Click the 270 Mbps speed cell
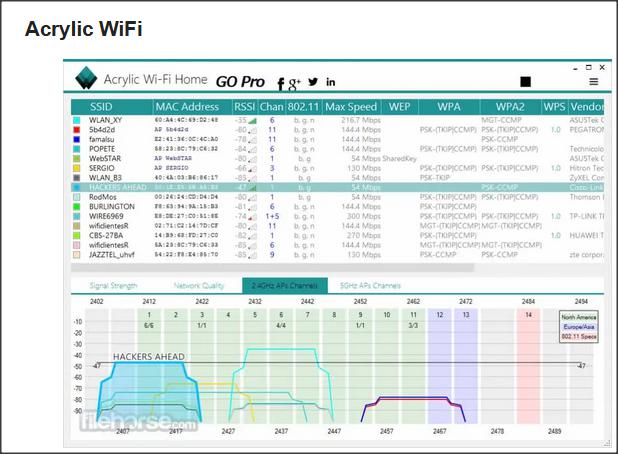Viewport: 618px width, 454px height. tap(363, 235)
